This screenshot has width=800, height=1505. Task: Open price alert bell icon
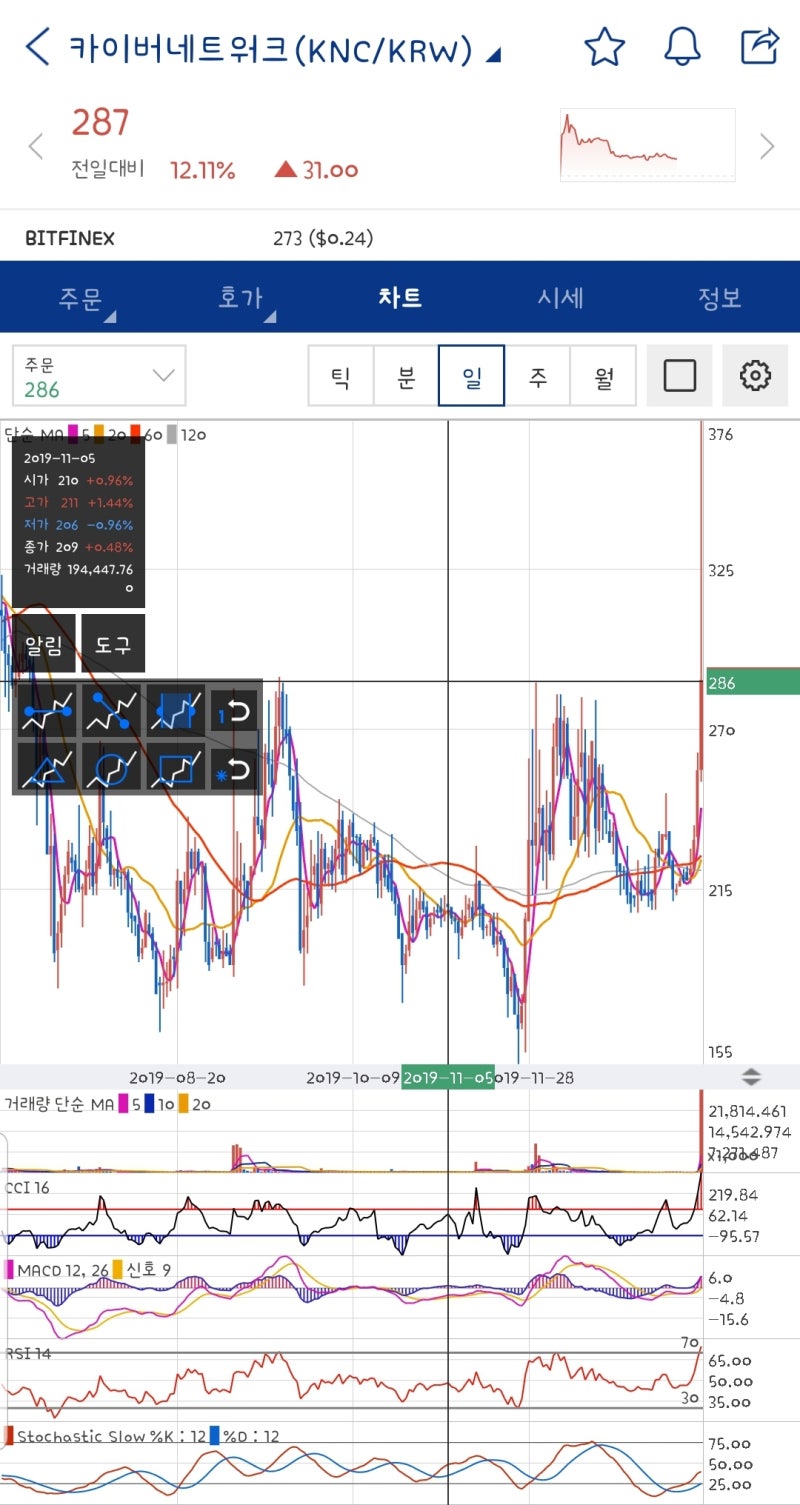[682, 47]
